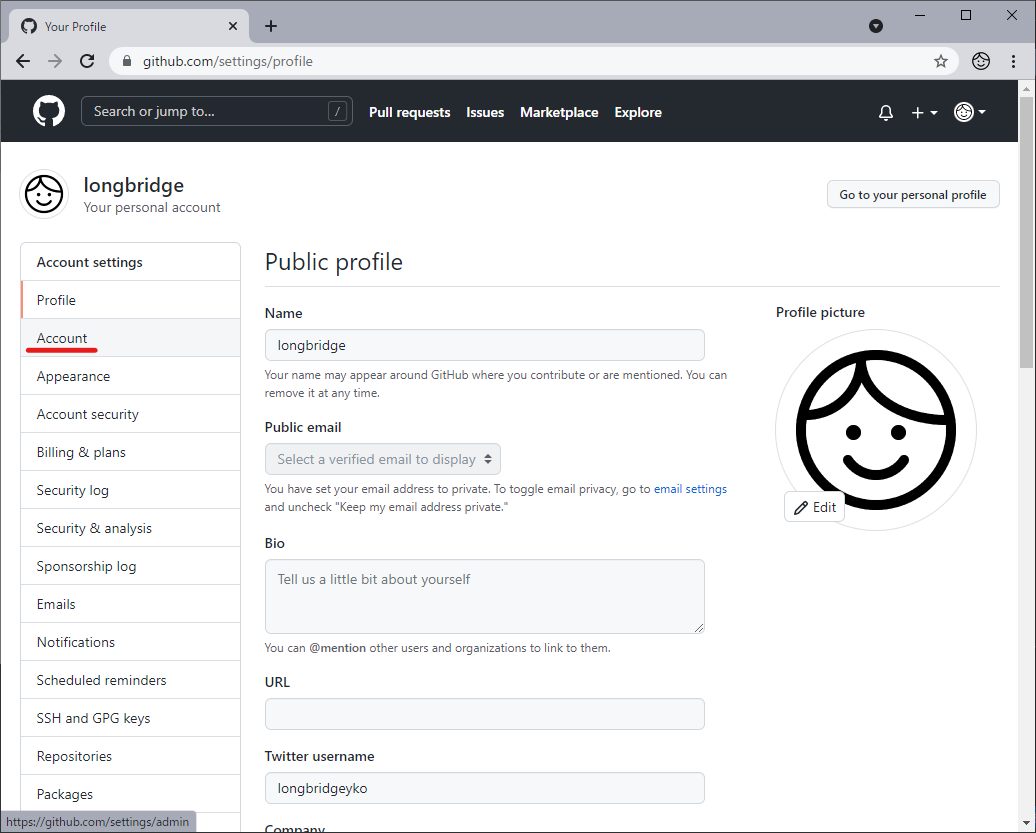Open Account security settings
Image resolution: width=1036 pixels, height=833 pixels.
click(x=131, y=414)
